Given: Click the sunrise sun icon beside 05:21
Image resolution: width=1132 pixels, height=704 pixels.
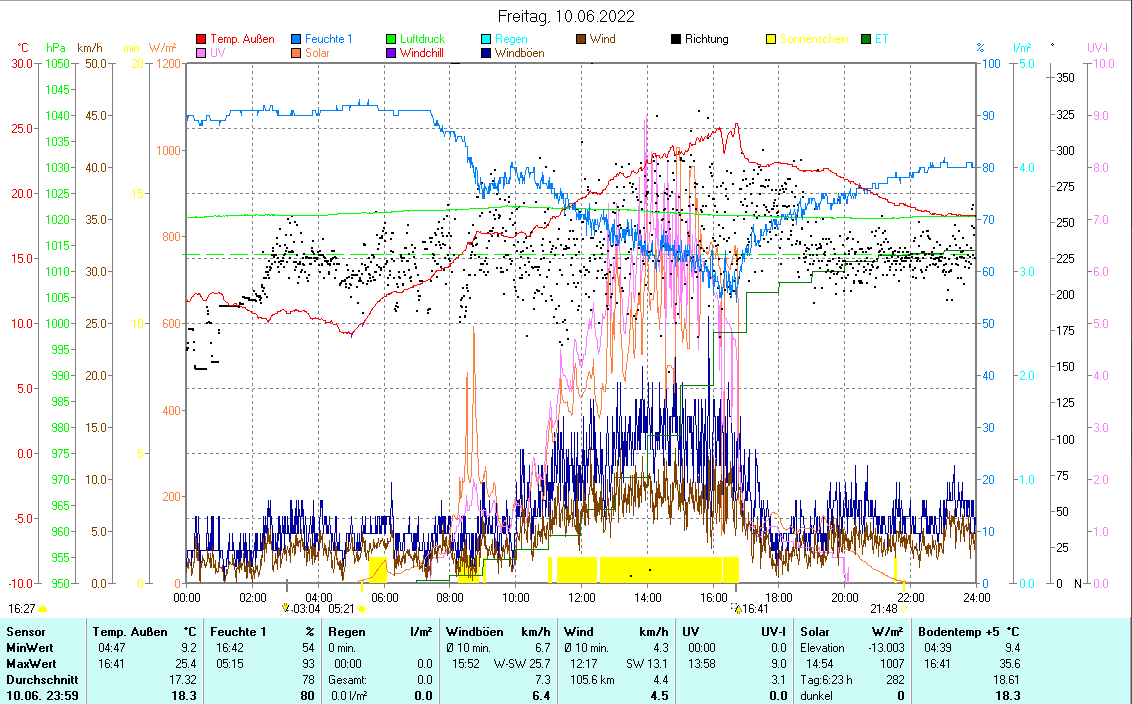Looking at the screenshot, I should pos(362,609).
